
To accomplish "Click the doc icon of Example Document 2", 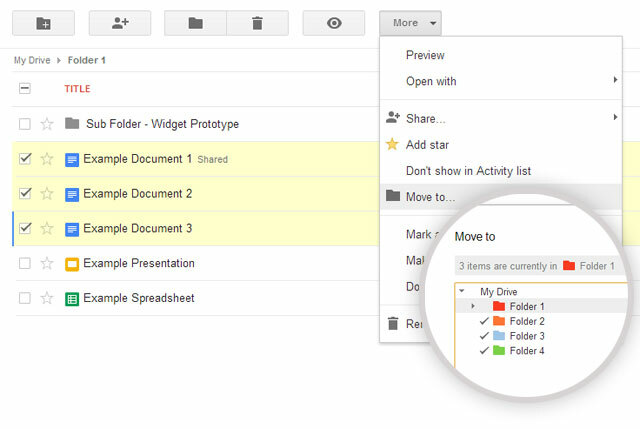I will coord(72,194).
